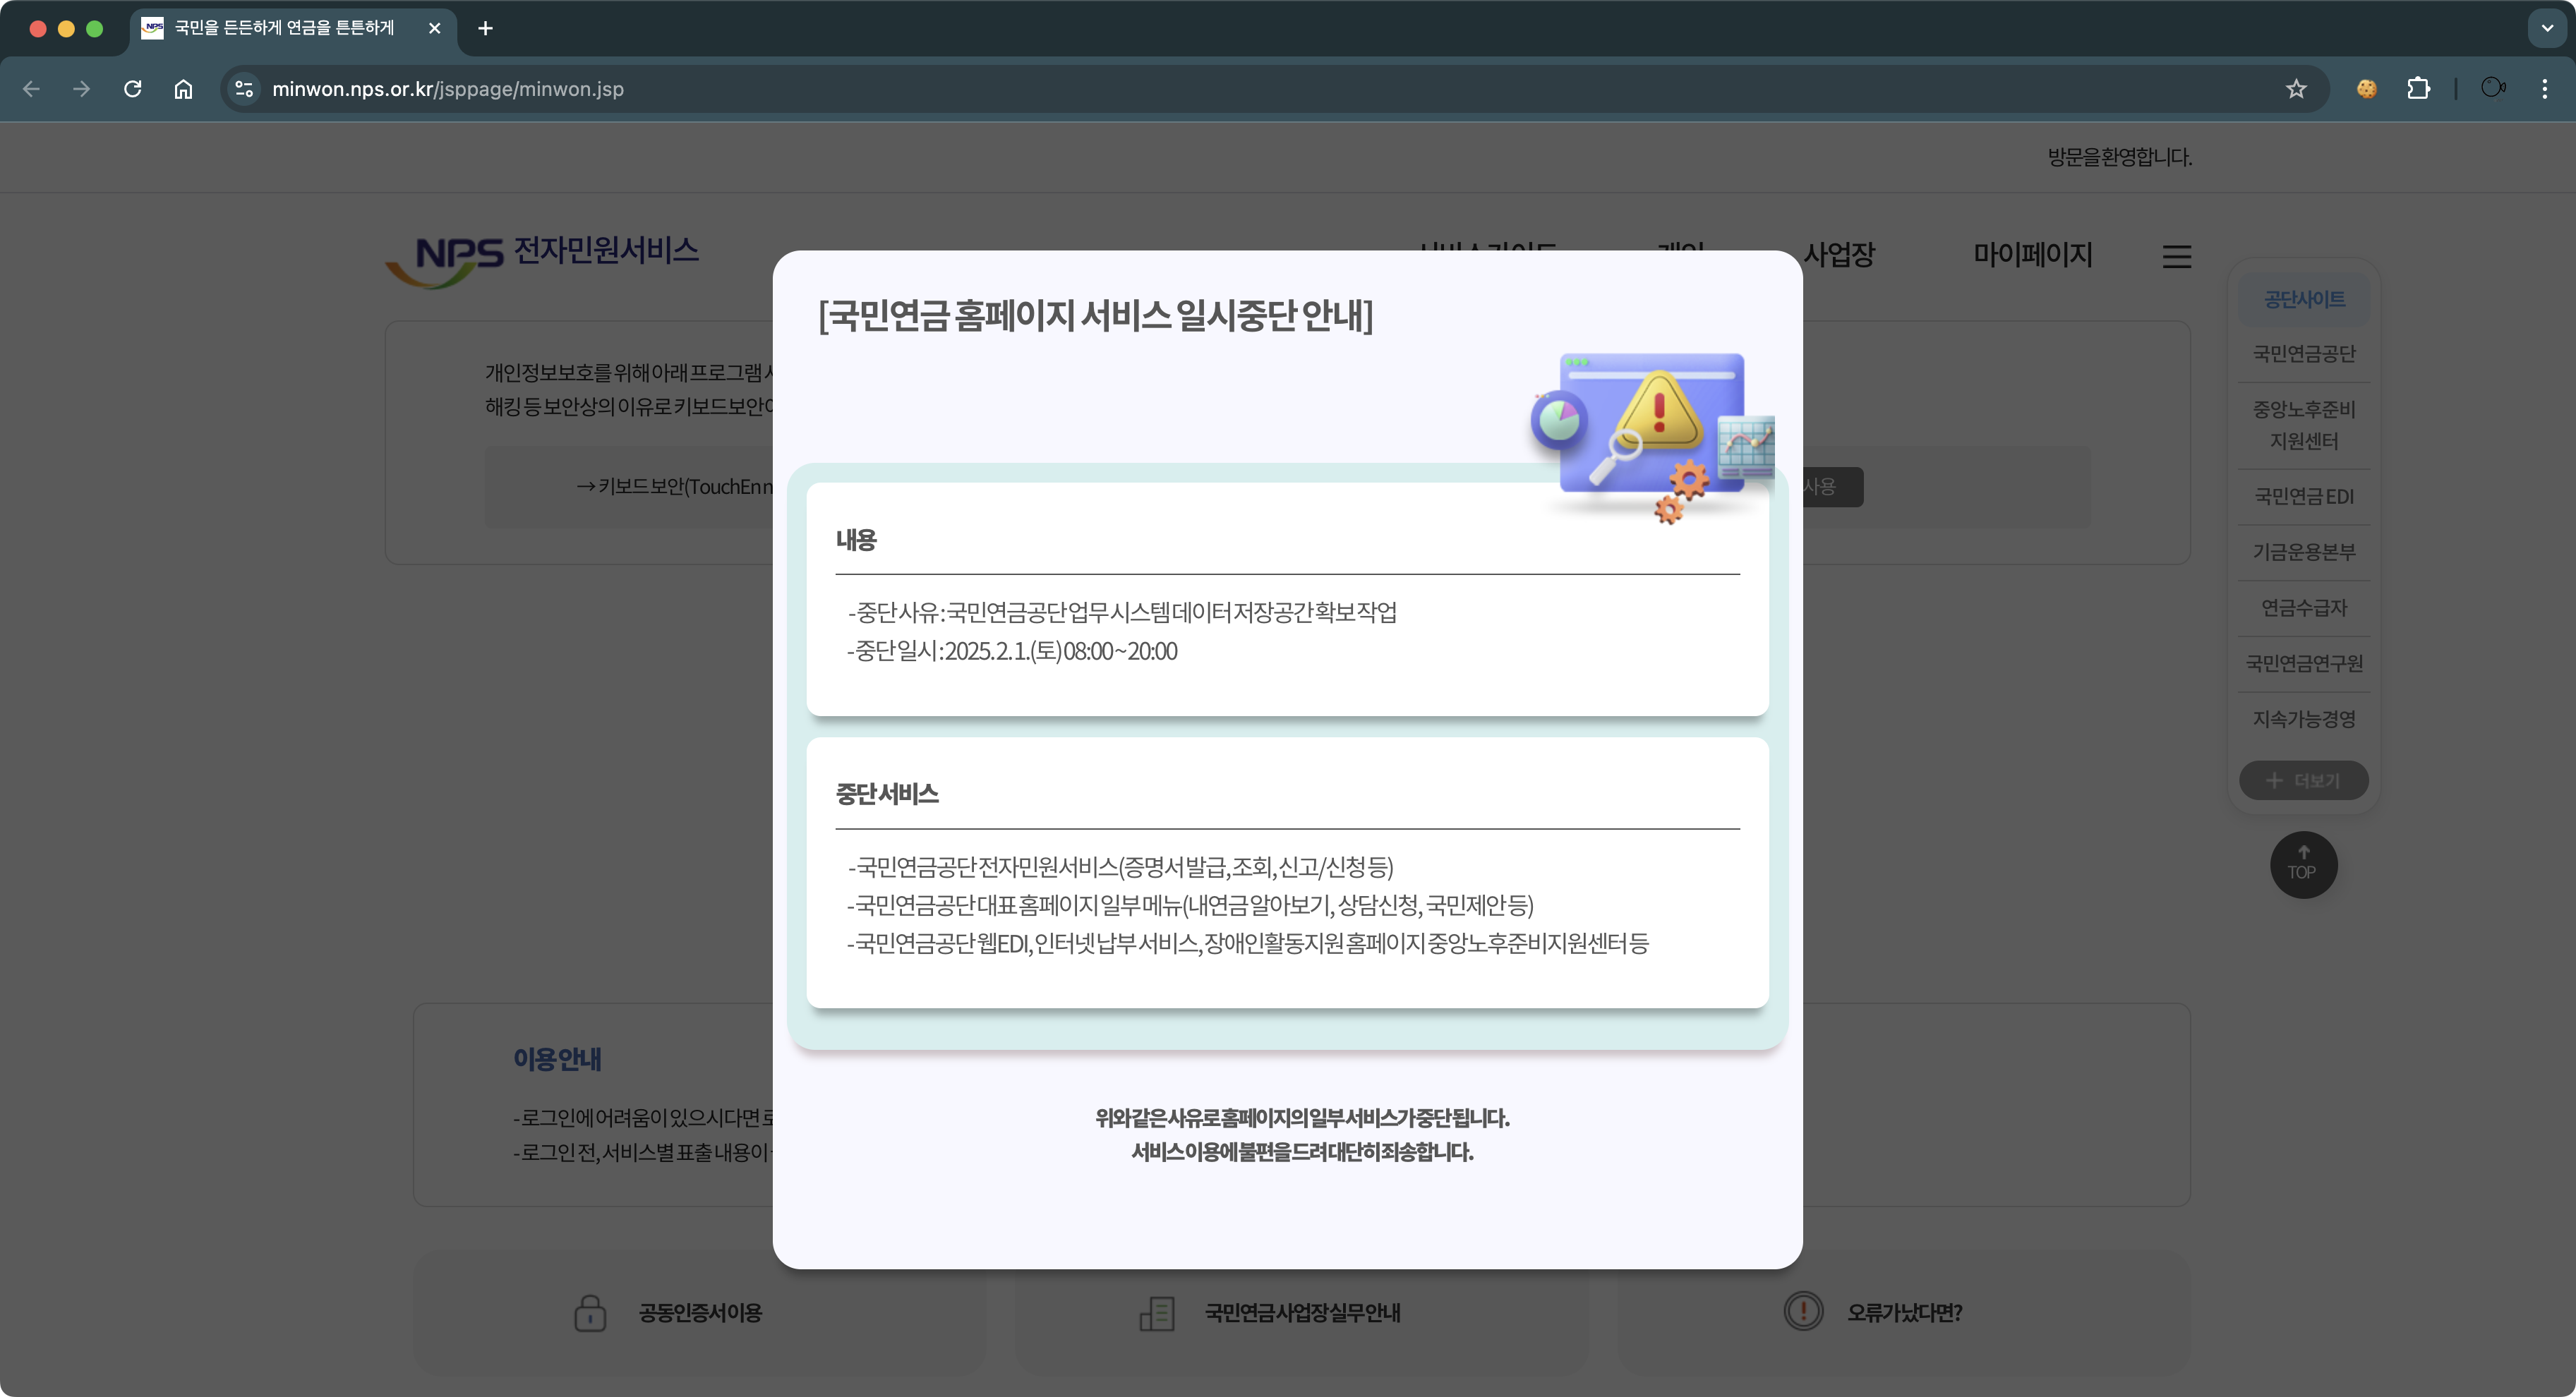2576x1397 pixels.
Task: Open the browser extensions puzzle icon
Action: click(x=2418, y=89)
